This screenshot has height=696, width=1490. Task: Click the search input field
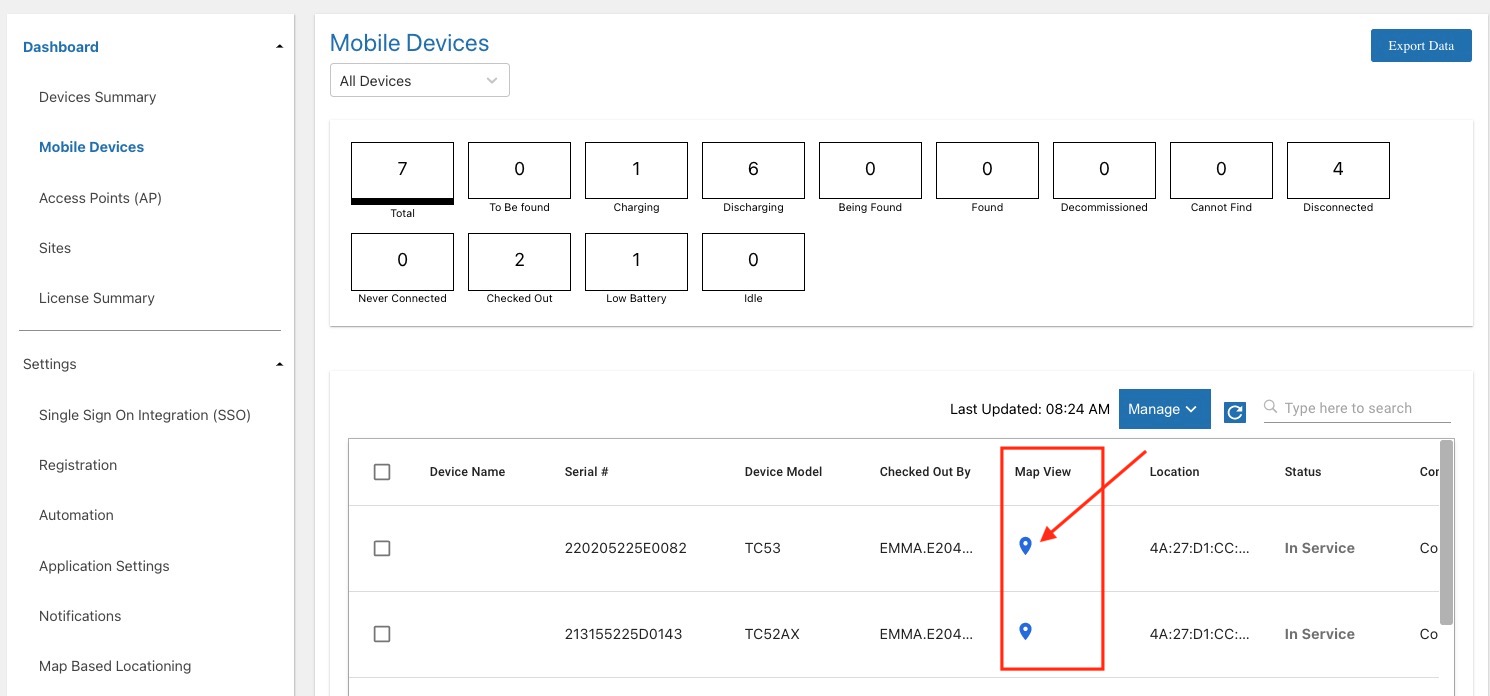pos(1358,407)
